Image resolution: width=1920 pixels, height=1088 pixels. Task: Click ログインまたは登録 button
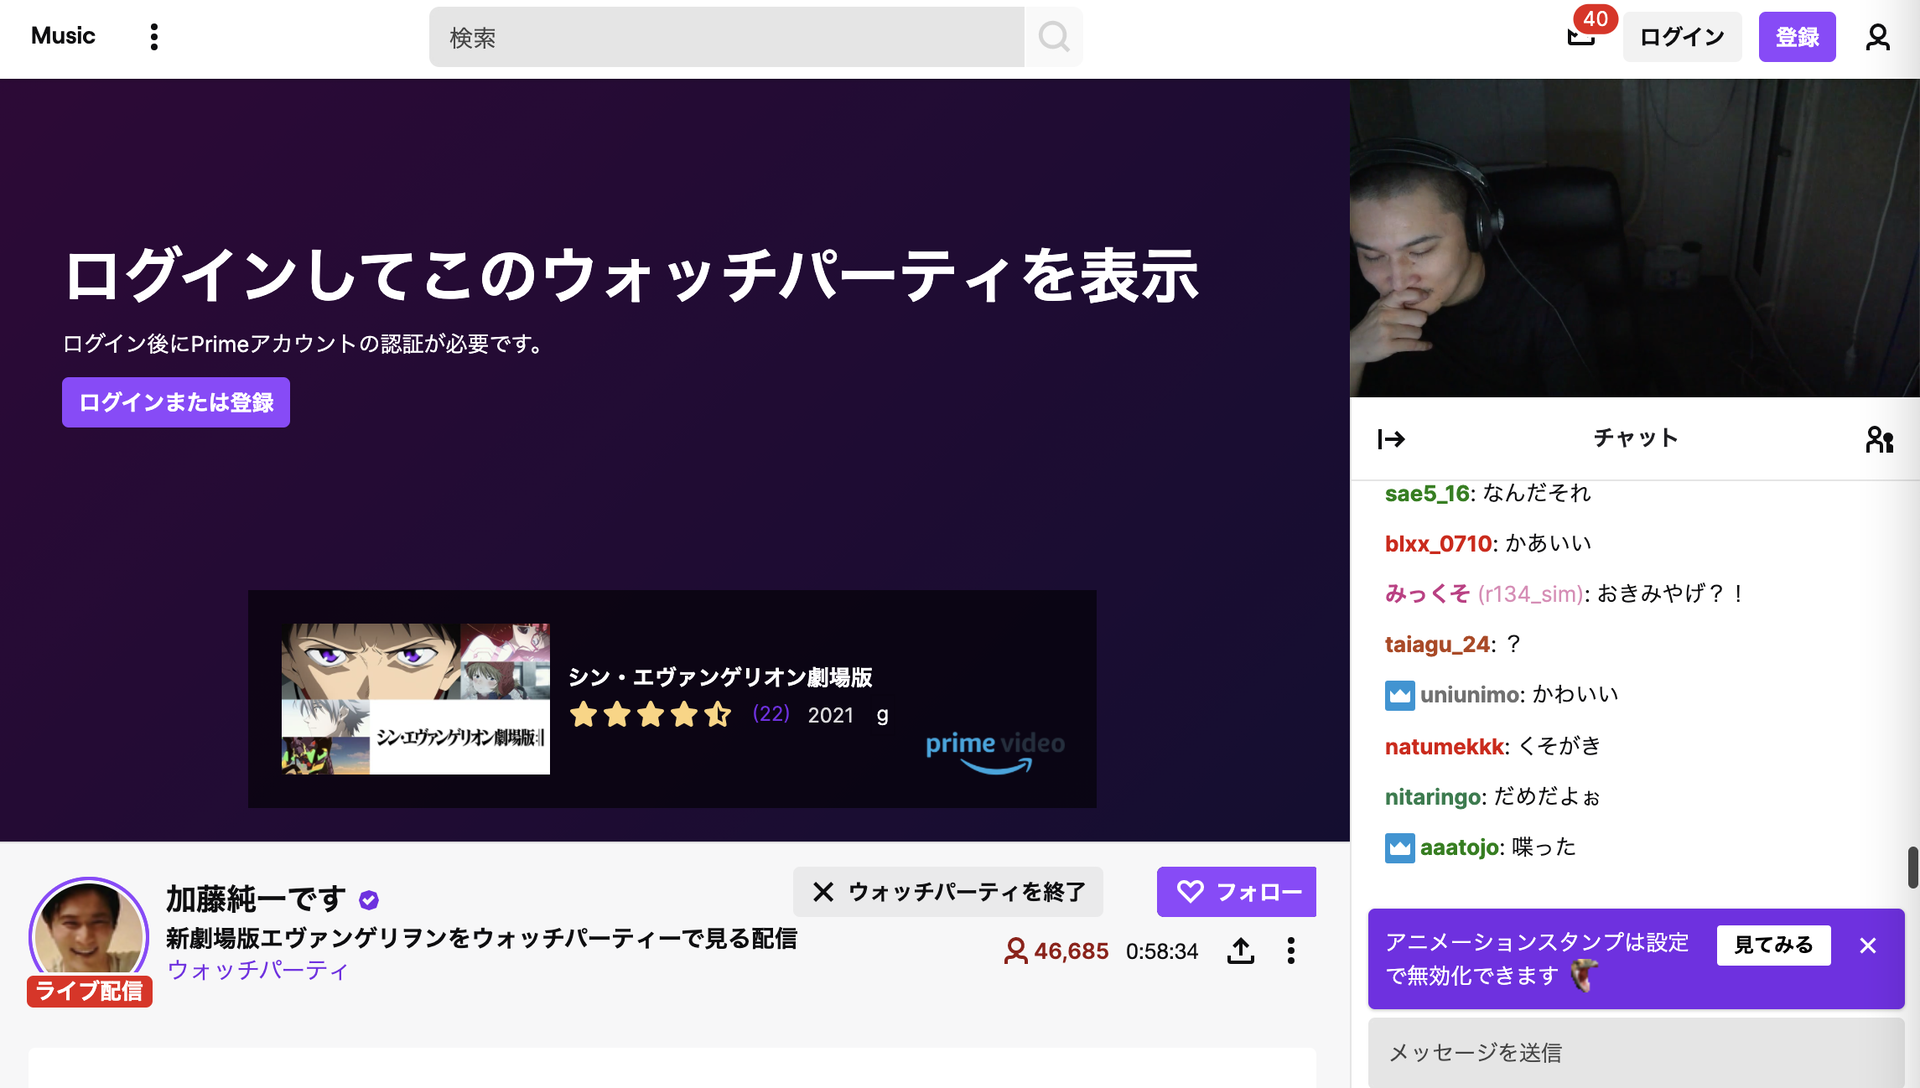click(176, 402)
